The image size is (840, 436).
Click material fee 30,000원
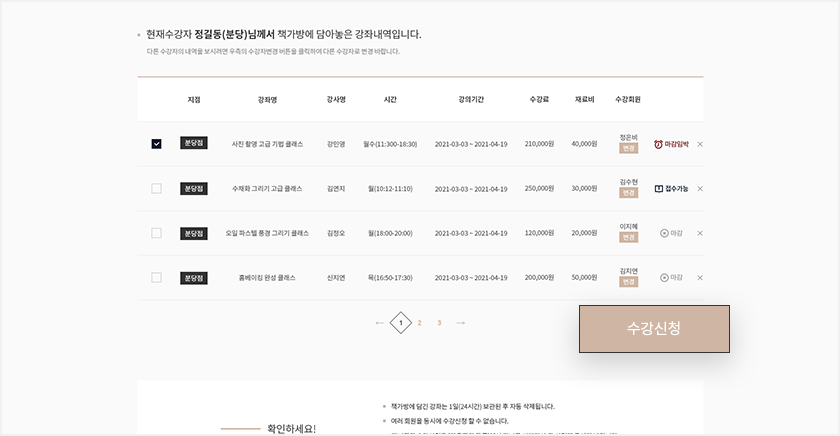coord(584,188)
